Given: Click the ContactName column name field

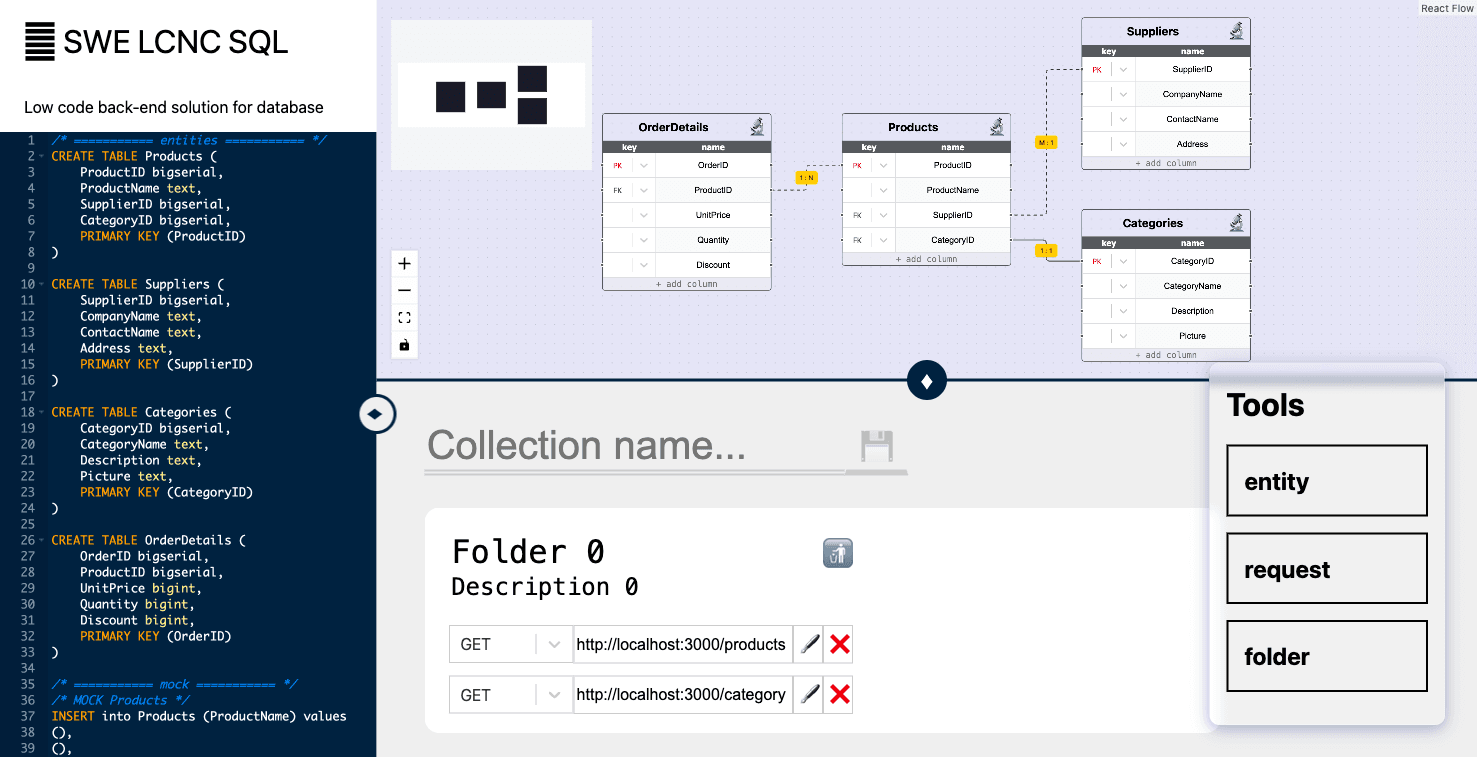Looking at the screenshot, I should click(1193, 119).
